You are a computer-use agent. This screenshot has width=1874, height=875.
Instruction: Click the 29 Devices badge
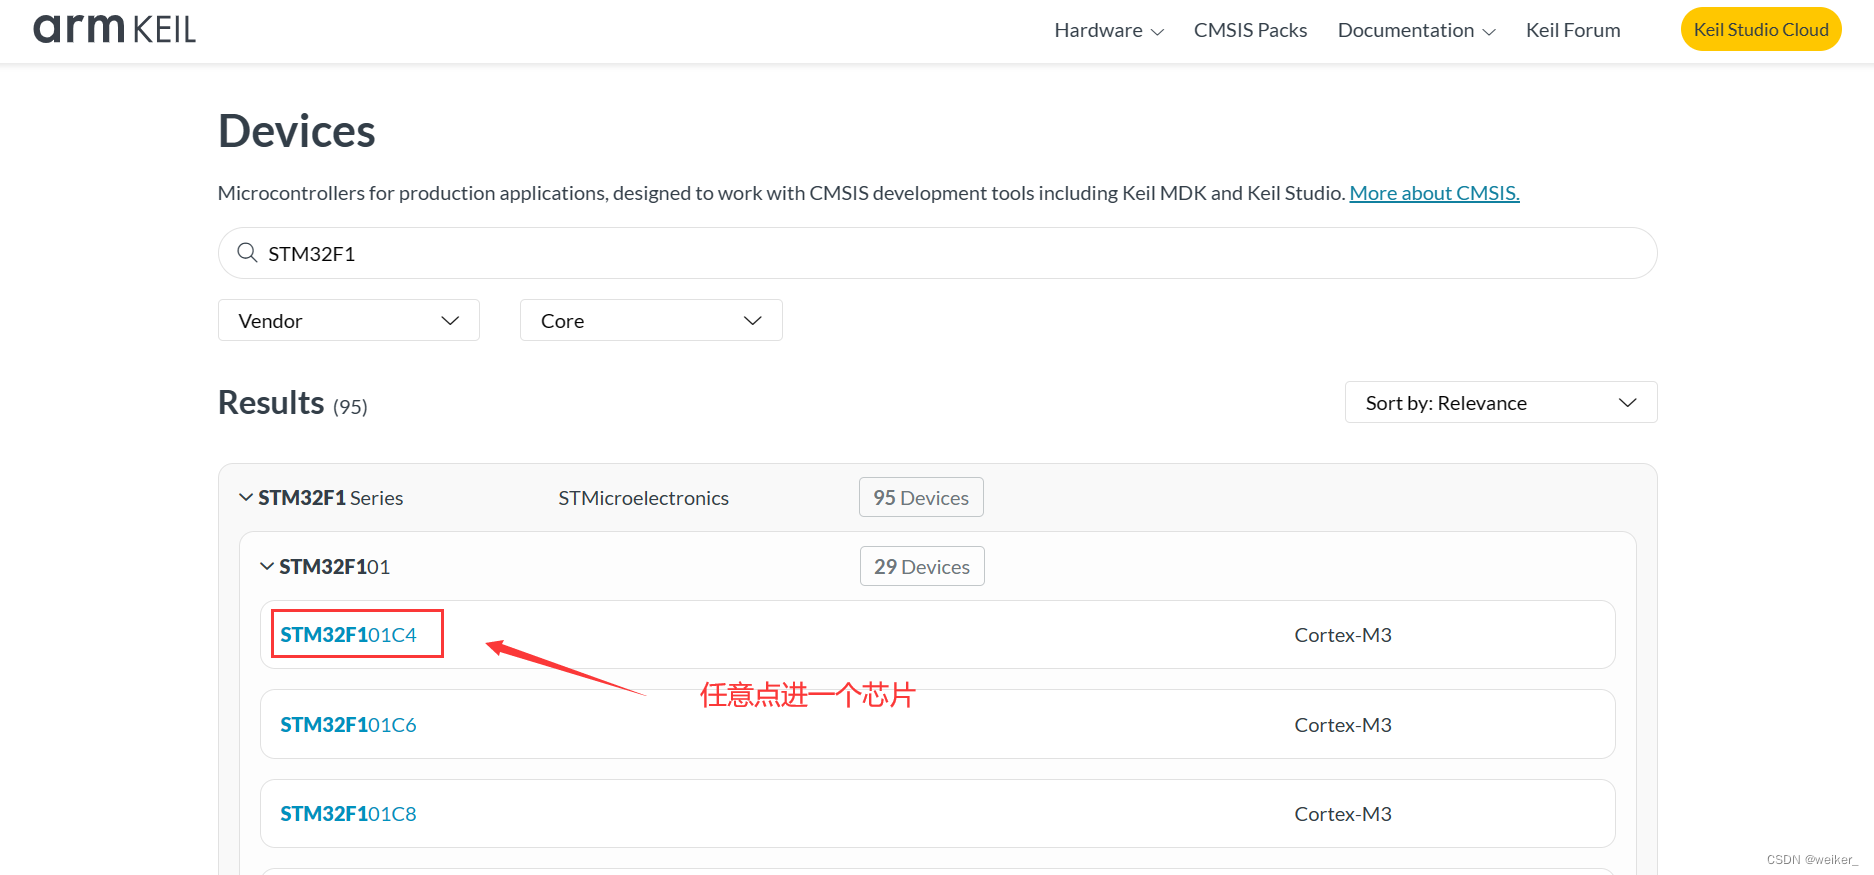922,566
